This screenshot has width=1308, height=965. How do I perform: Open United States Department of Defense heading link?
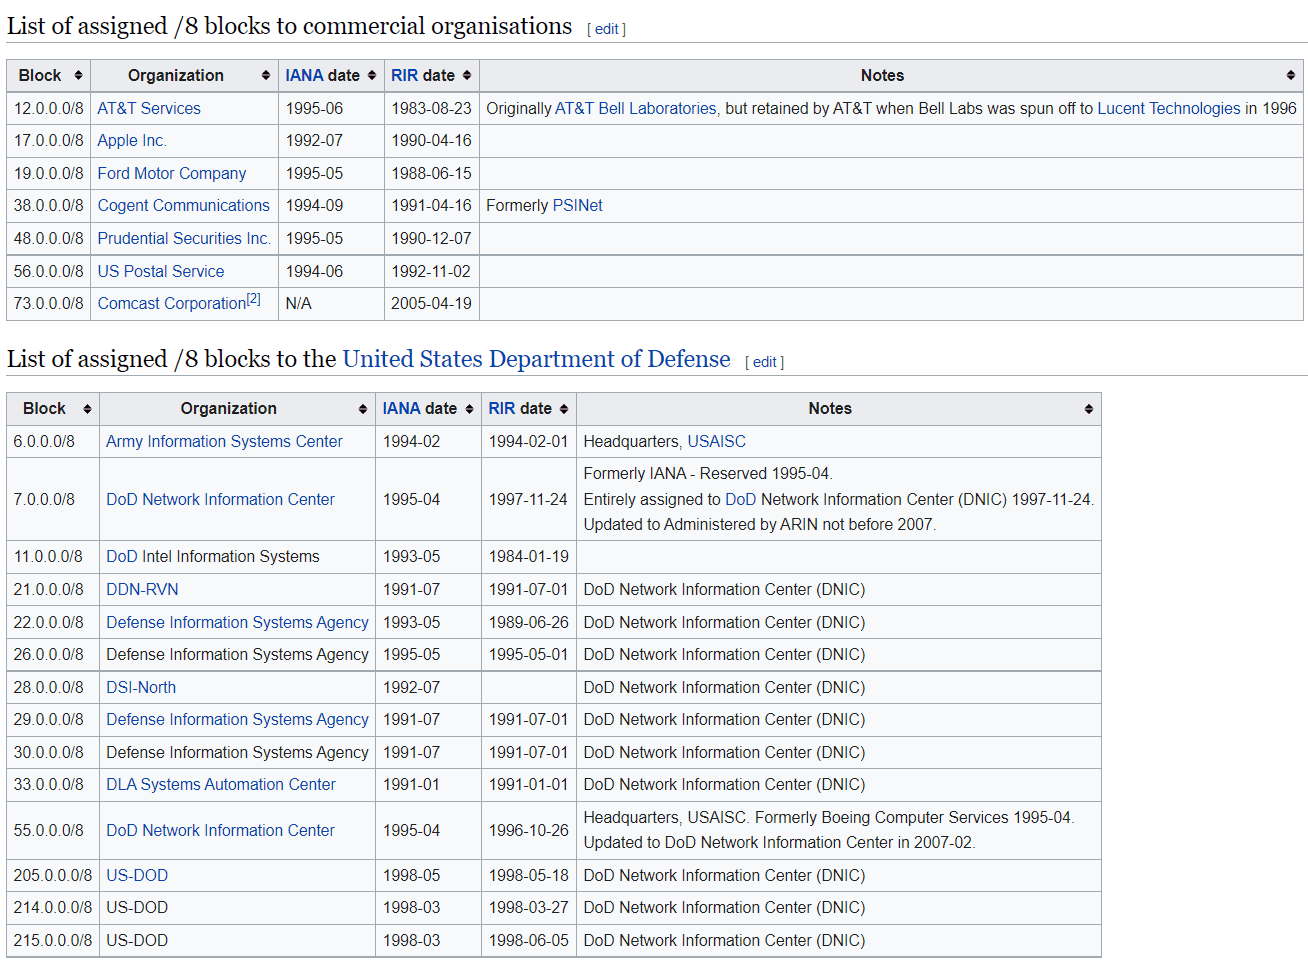tap(536, 359)
